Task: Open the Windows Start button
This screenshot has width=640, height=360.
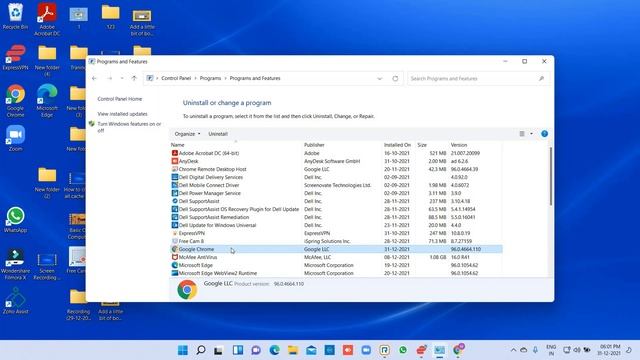Action: [183, 350]
